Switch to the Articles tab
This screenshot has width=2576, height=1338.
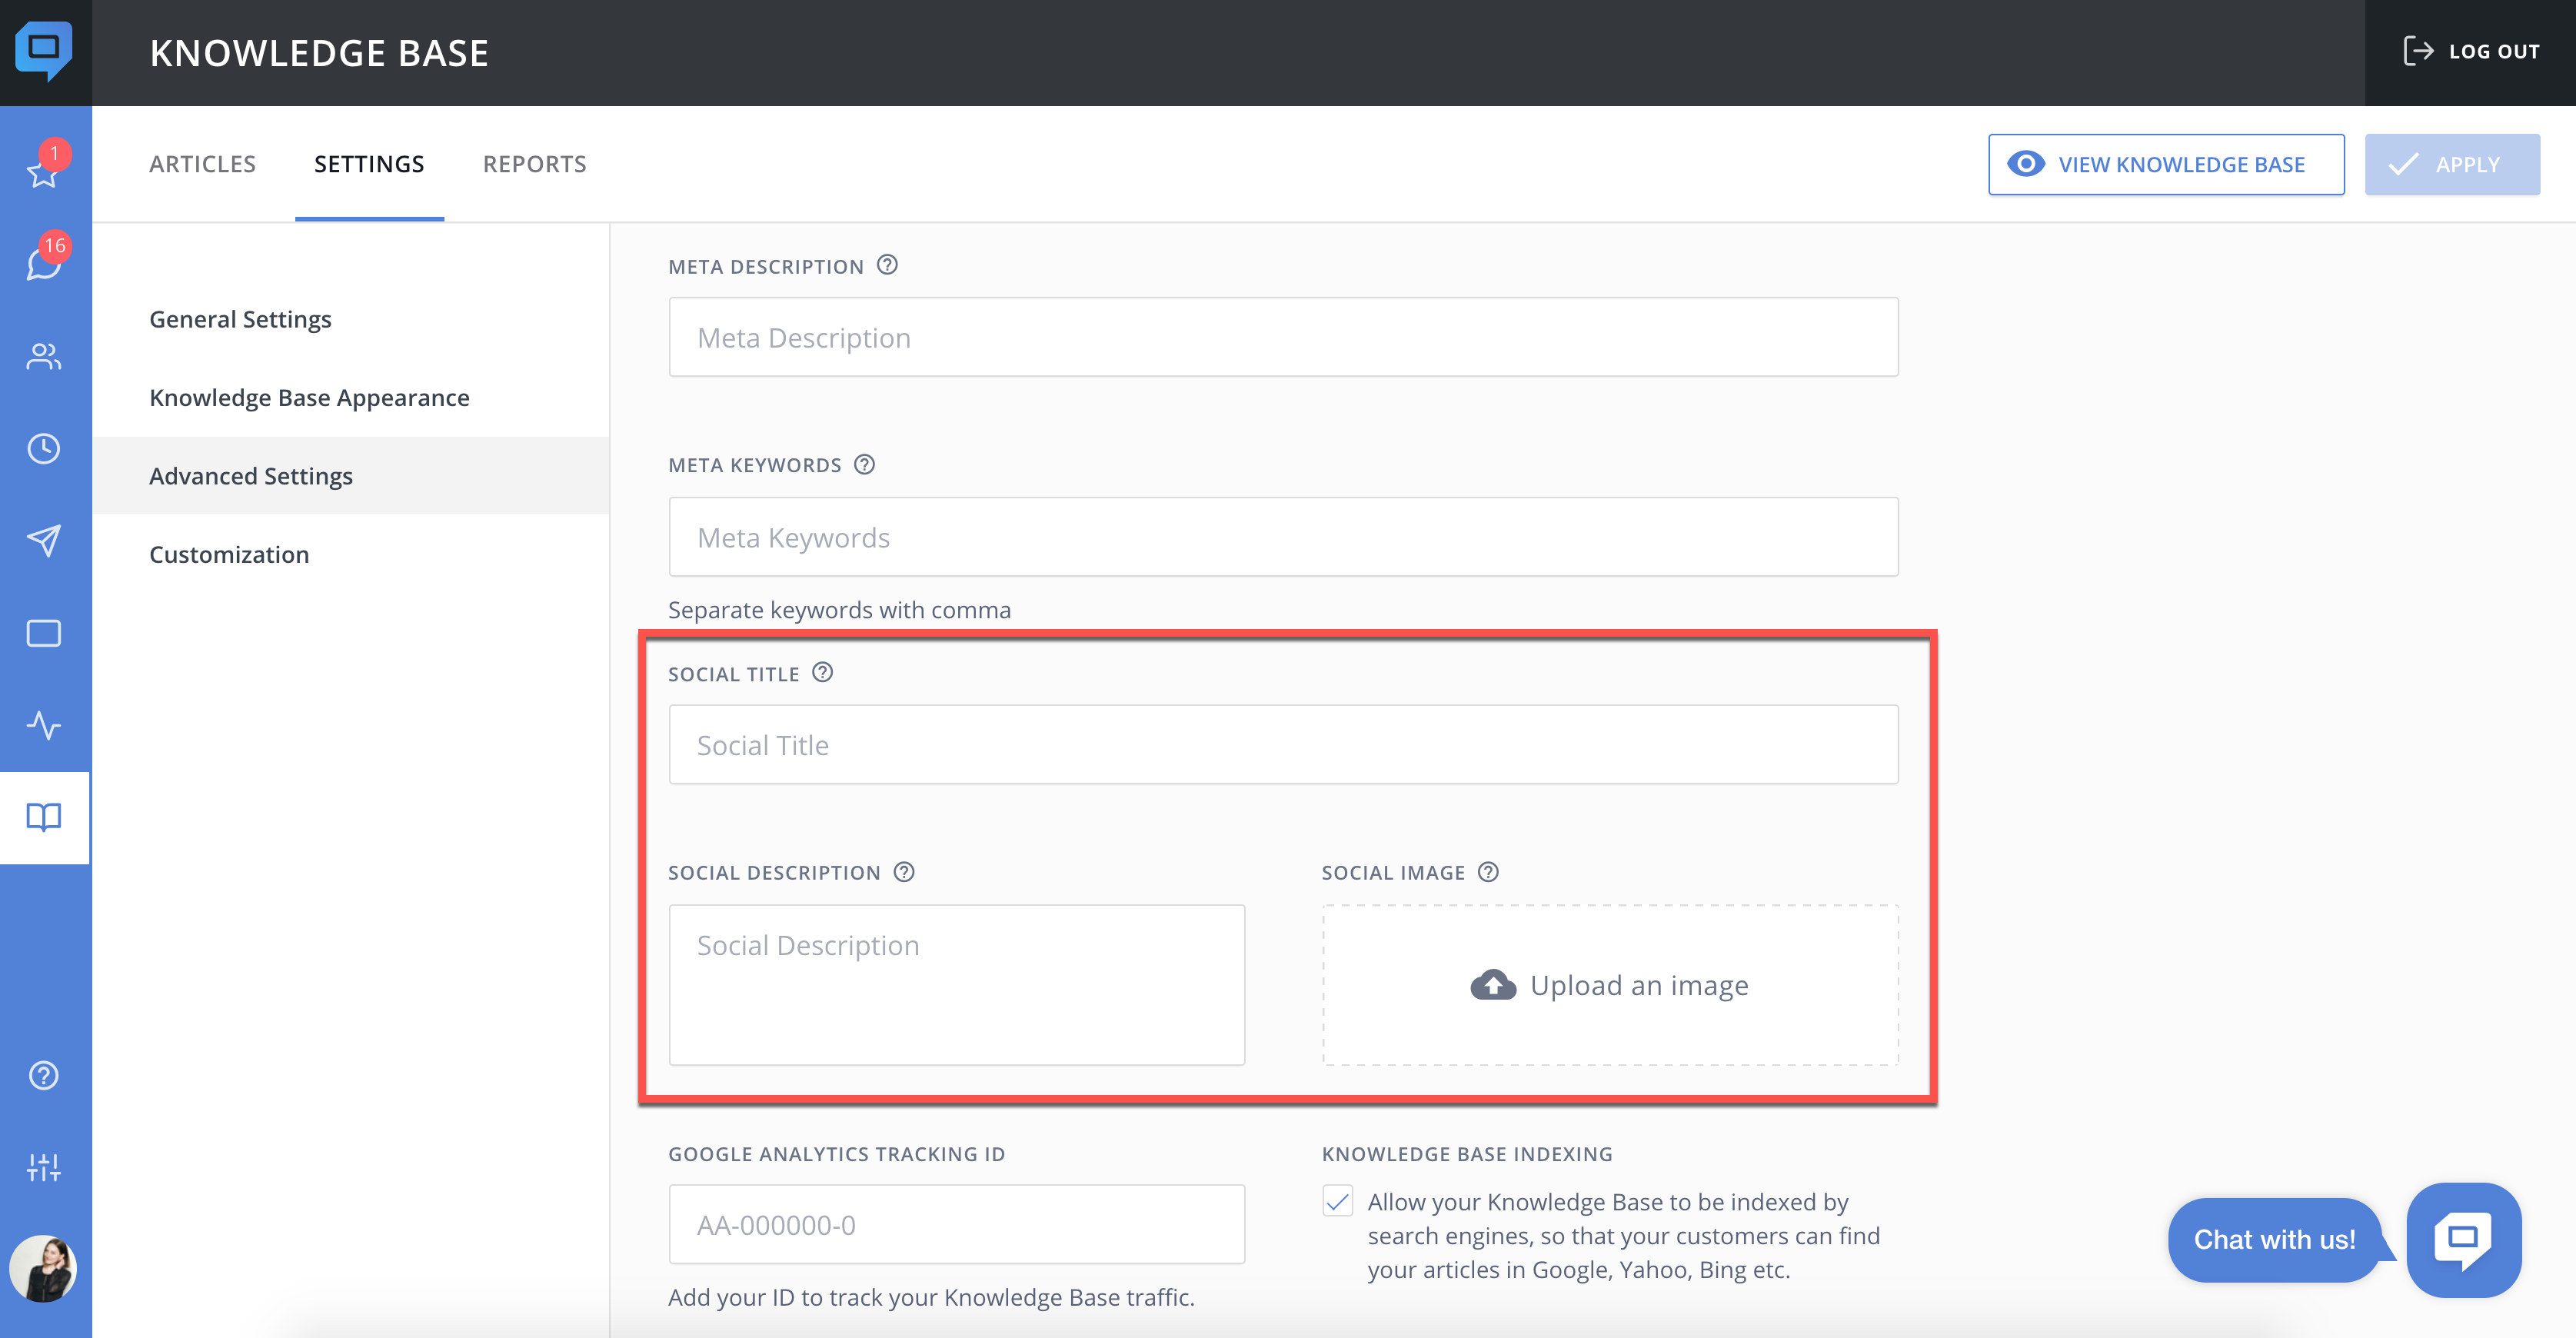point(203,164)
